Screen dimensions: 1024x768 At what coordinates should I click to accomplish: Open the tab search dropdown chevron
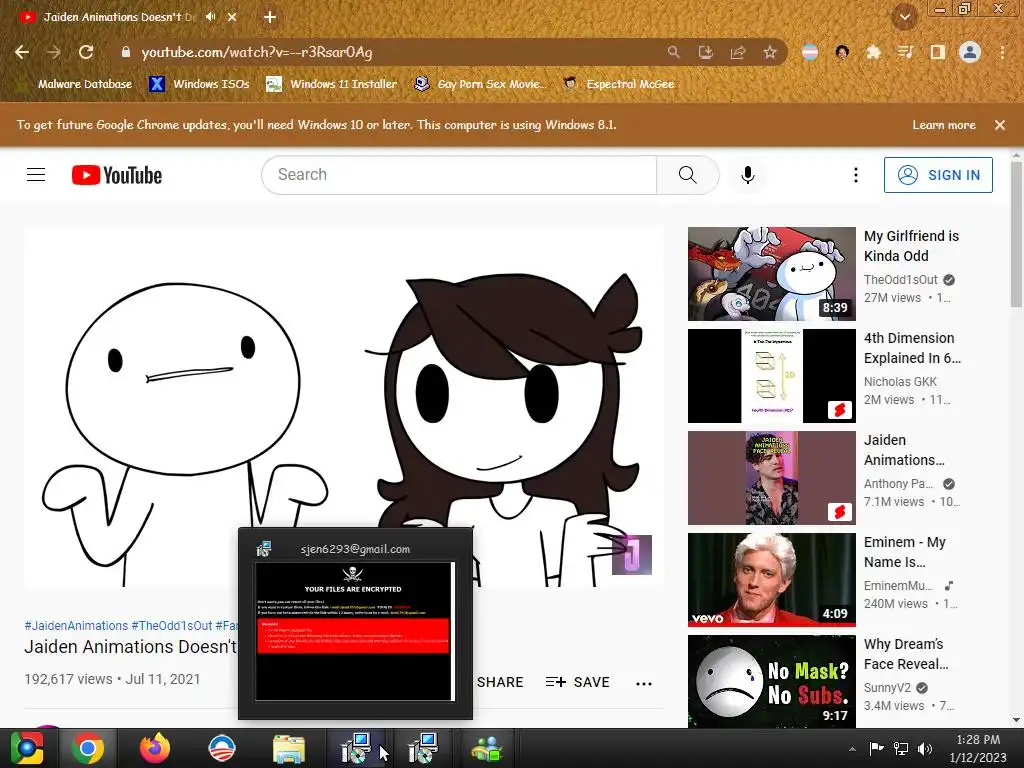pos(904,17)
